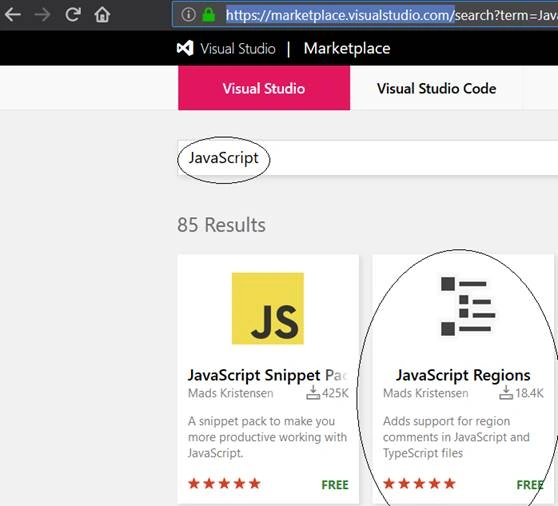
Task: Click the green padlock security icon
Action: point(209,15)
